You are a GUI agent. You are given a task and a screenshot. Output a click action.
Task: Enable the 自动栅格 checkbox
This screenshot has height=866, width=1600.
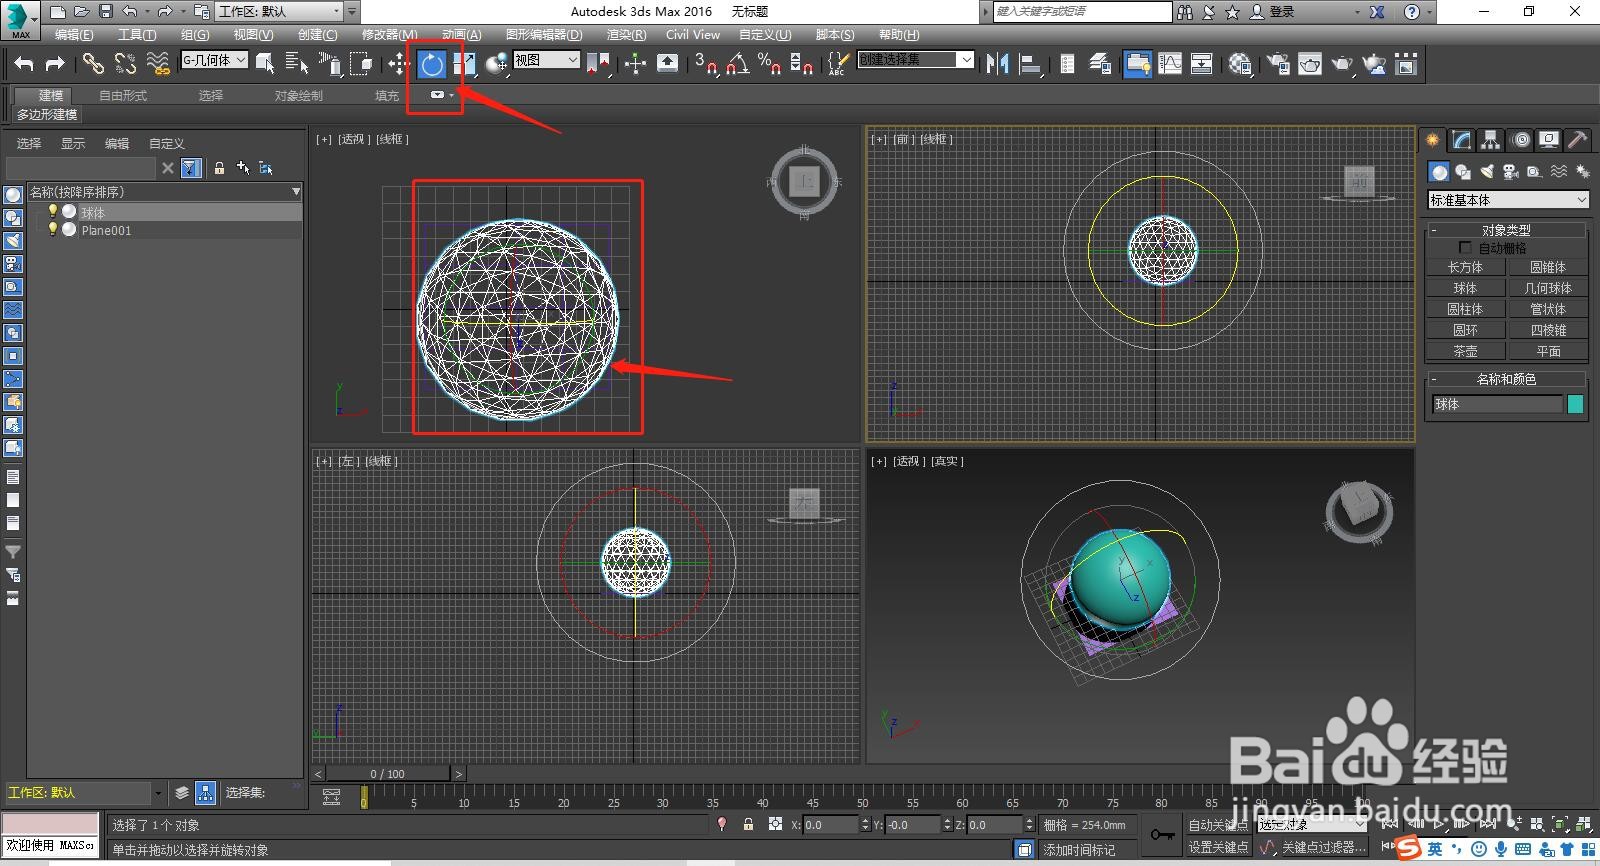[x=1465, y=247]
